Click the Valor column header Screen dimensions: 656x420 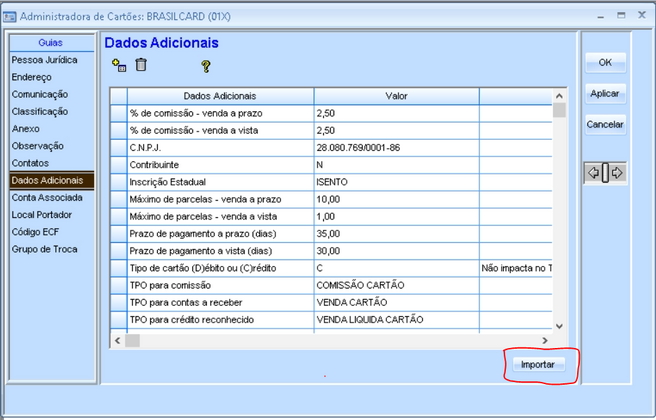click(x=396, y=96)
